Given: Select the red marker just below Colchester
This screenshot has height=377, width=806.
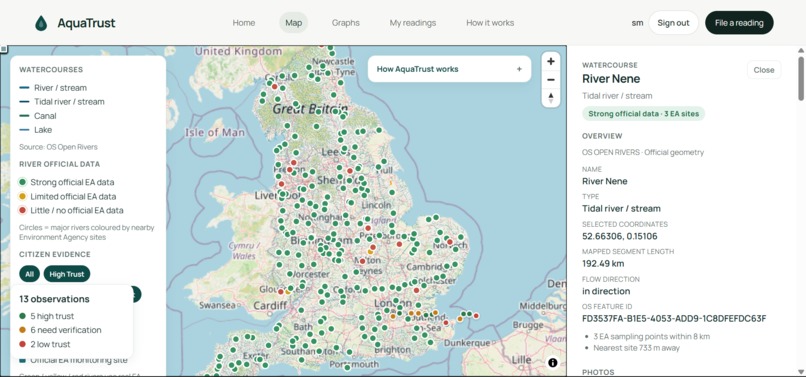Looking at the screenshot, I should (416, 291).
